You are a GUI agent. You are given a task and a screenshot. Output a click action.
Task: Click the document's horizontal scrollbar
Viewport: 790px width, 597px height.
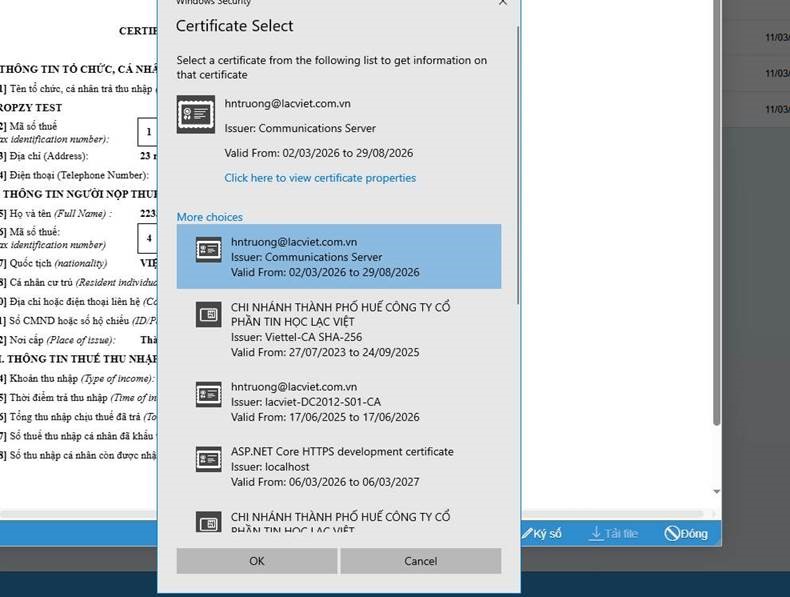[80, 514]
